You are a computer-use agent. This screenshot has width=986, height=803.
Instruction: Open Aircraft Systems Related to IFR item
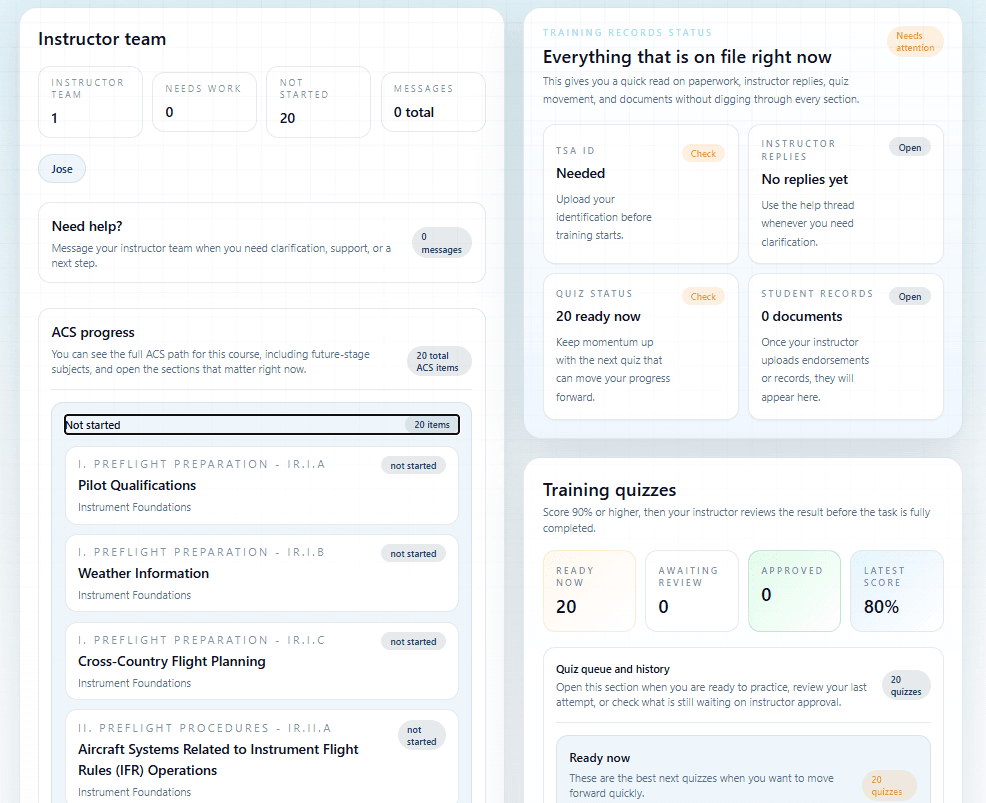tap(262, 758)
